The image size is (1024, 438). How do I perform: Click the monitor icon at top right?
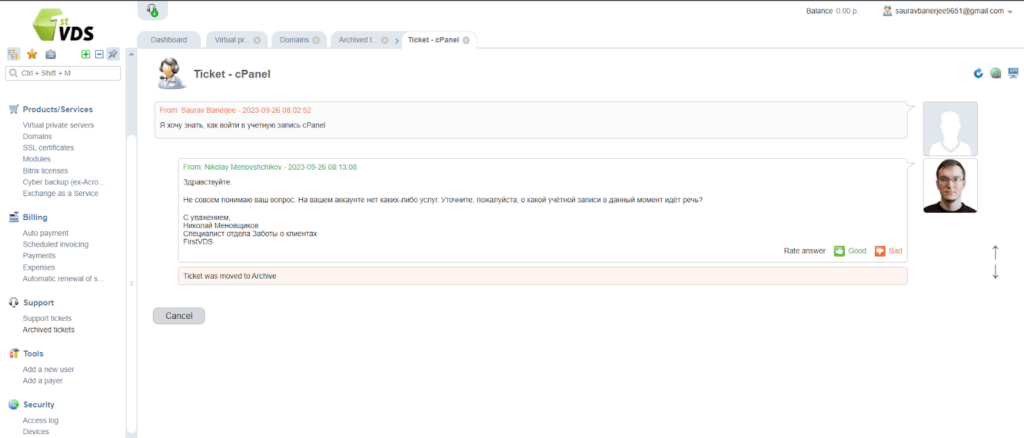1014,72
